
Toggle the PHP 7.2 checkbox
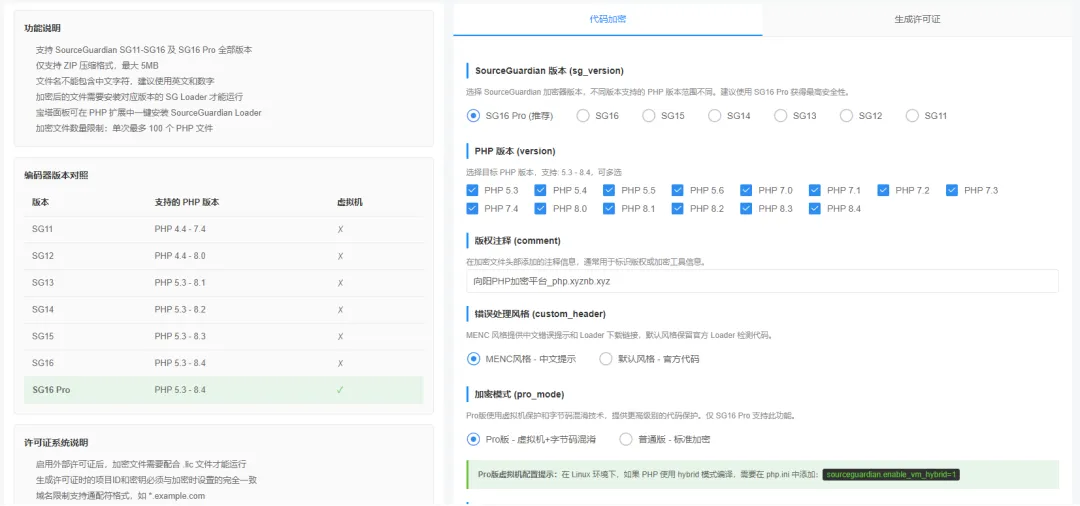tap(884, 190)
